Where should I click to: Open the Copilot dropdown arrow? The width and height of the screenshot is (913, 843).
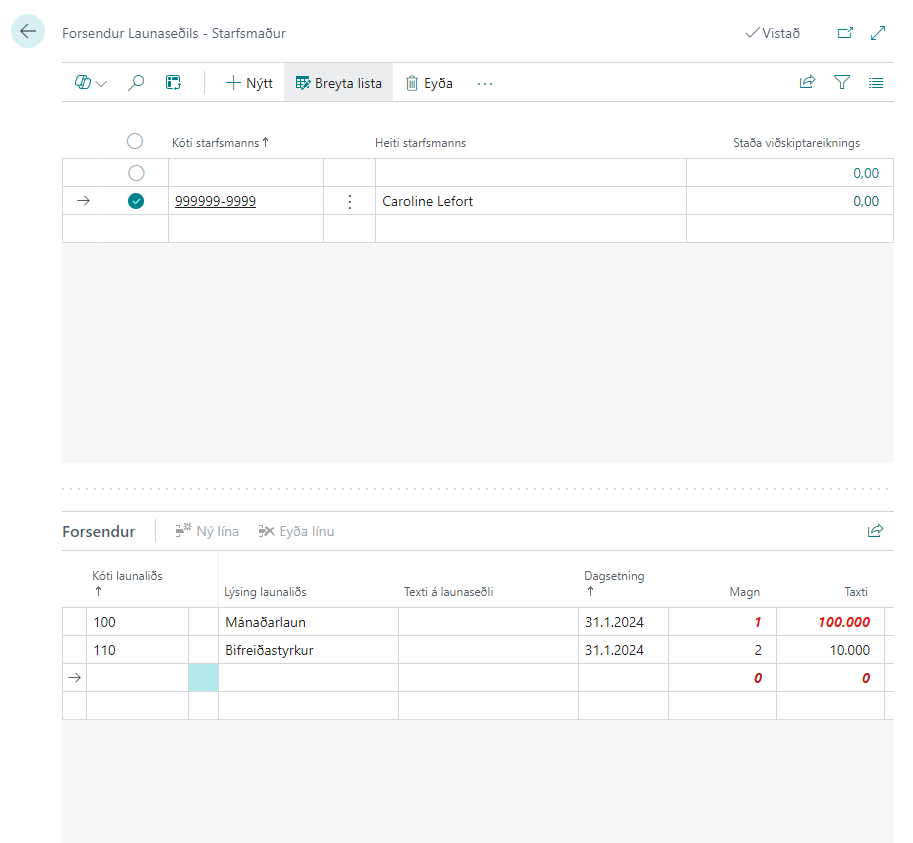point(101,84)
